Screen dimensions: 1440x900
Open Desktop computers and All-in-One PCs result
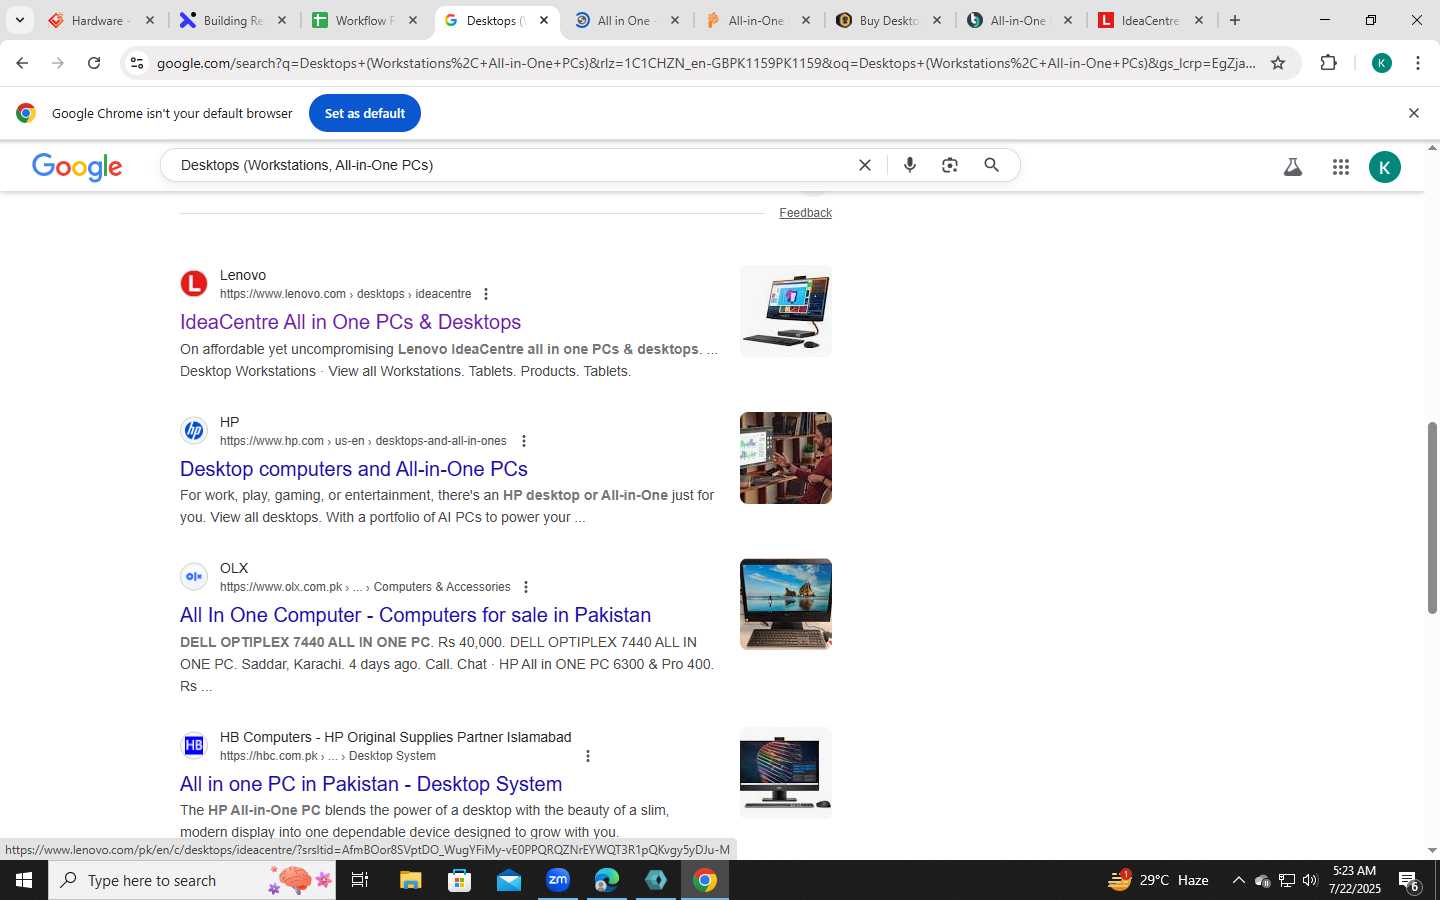coord(354,469)
